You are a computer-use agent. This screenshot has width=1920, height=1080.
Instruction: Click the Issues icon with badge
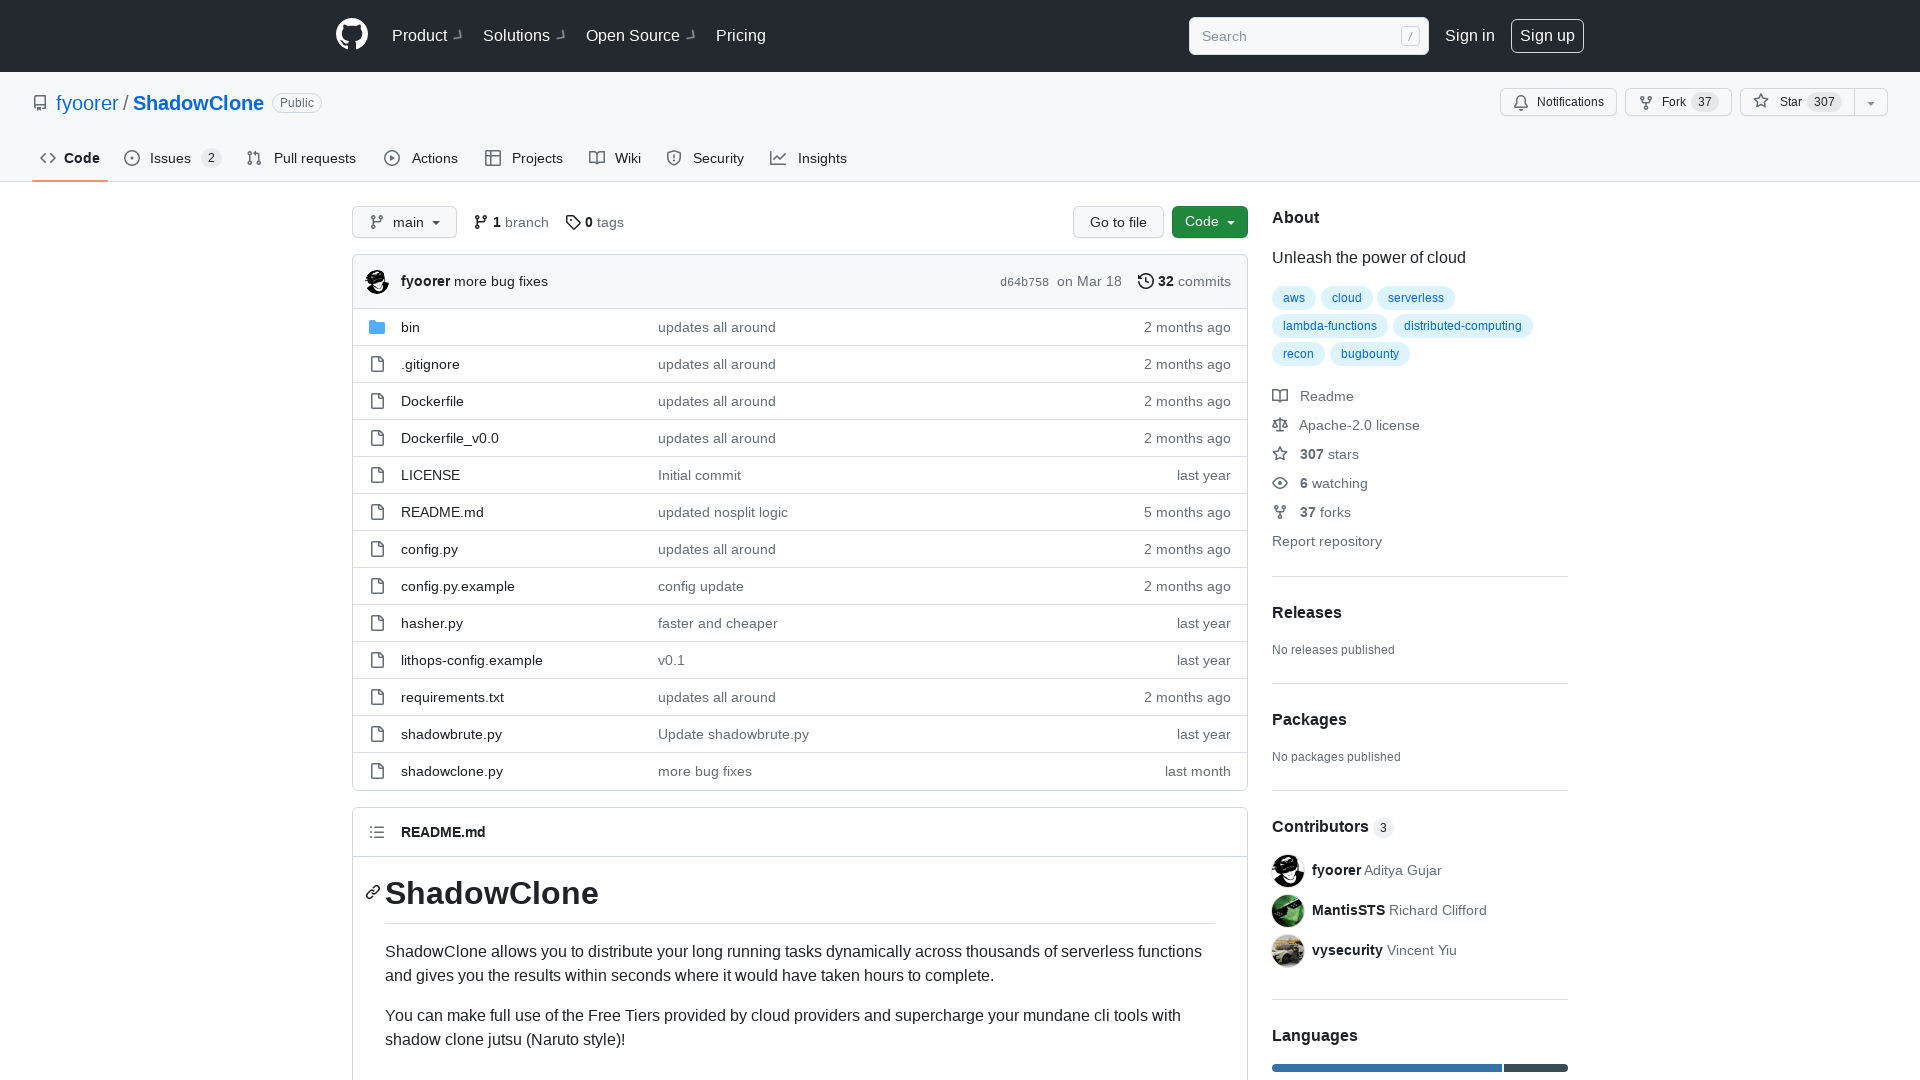click(171, 158)
